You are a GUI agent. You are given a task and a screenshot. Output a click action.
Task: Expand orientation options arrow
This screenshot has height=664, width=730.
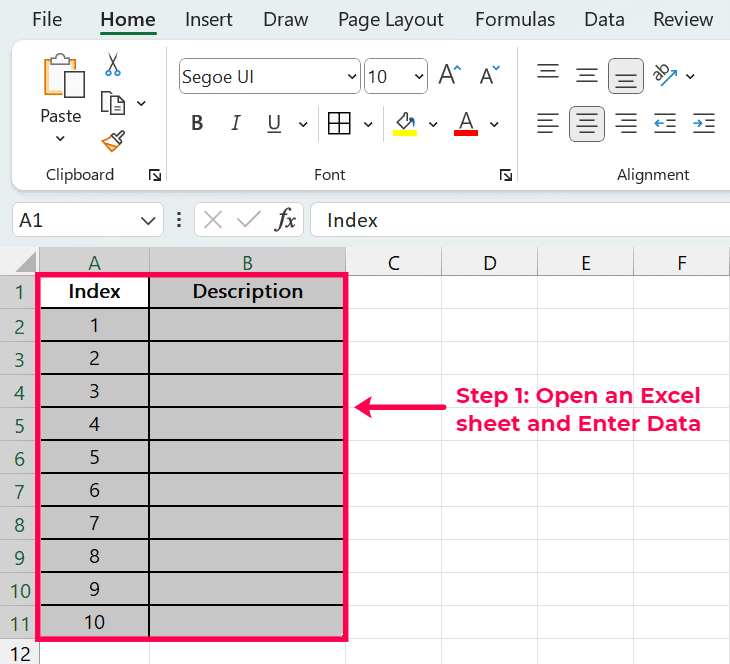pos(690,76)
